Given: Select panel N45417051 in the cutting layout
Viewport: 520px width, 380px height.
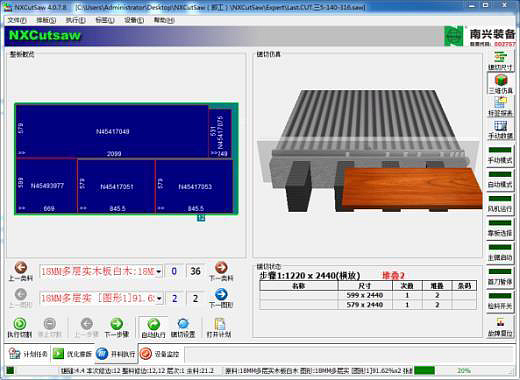Looking at the screenshot, I should click(116, 186).
